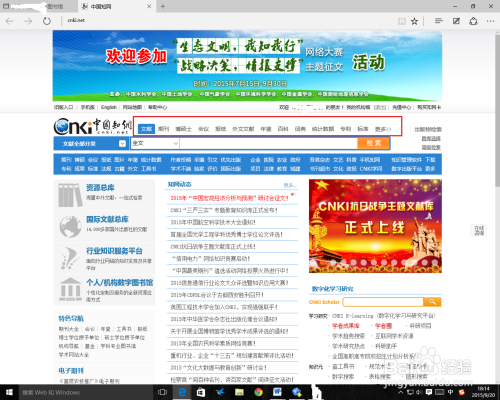The height and width of the screenshot is (400, 500).
Task: Open the 生态文明 网络大赛 top banner
Action: pos(247,66)
